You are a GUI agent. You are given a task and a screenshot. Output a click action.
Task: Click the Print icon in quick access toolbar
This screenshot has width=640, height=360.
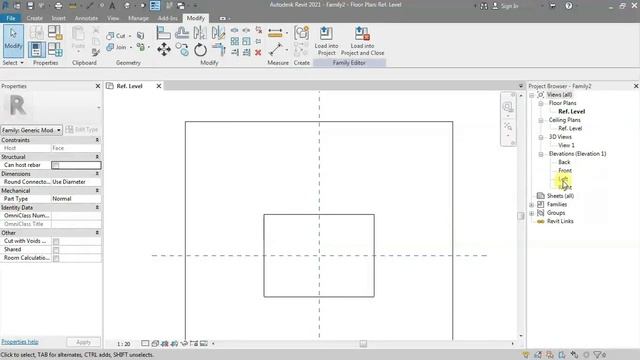click(x=58, y=6)
